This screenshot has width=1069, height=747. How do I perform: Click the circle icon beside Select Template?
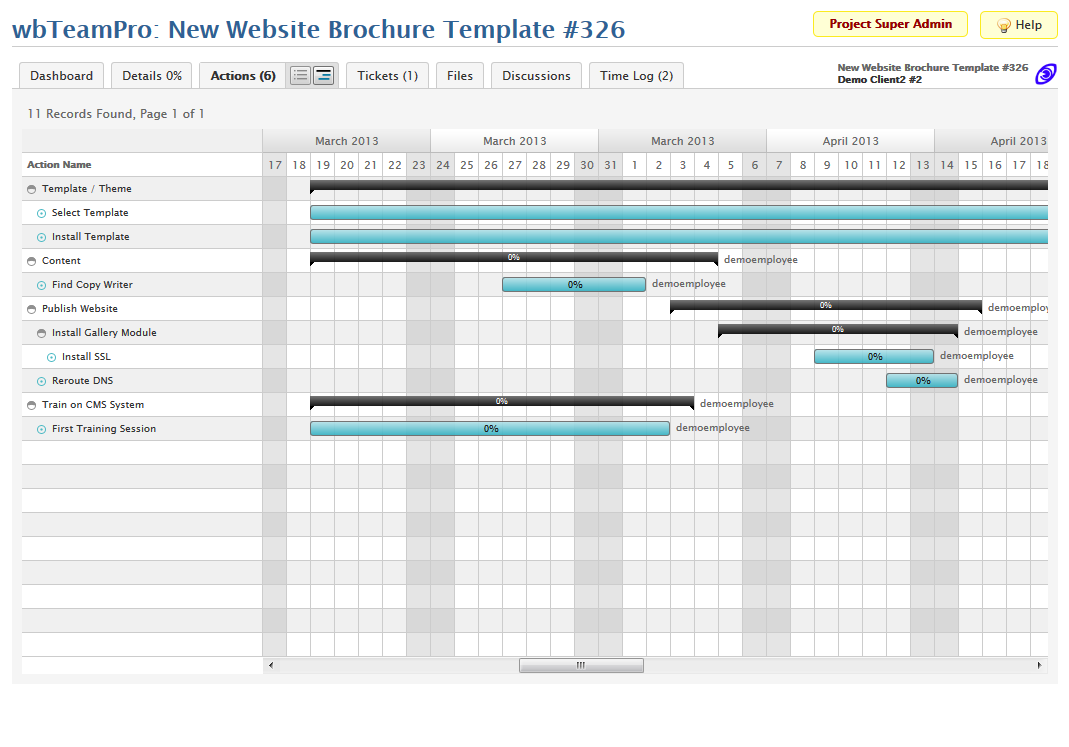(x=42, y=213)
